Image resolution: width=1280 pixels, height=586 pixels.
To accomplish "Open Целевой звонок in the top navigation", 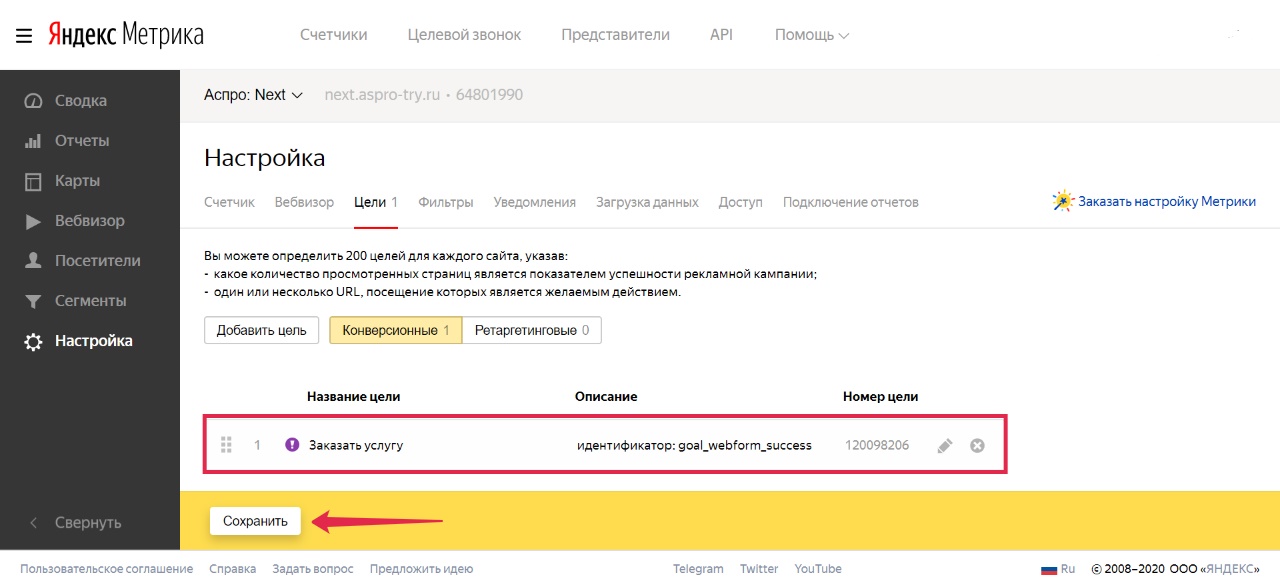I will point(464,35).
